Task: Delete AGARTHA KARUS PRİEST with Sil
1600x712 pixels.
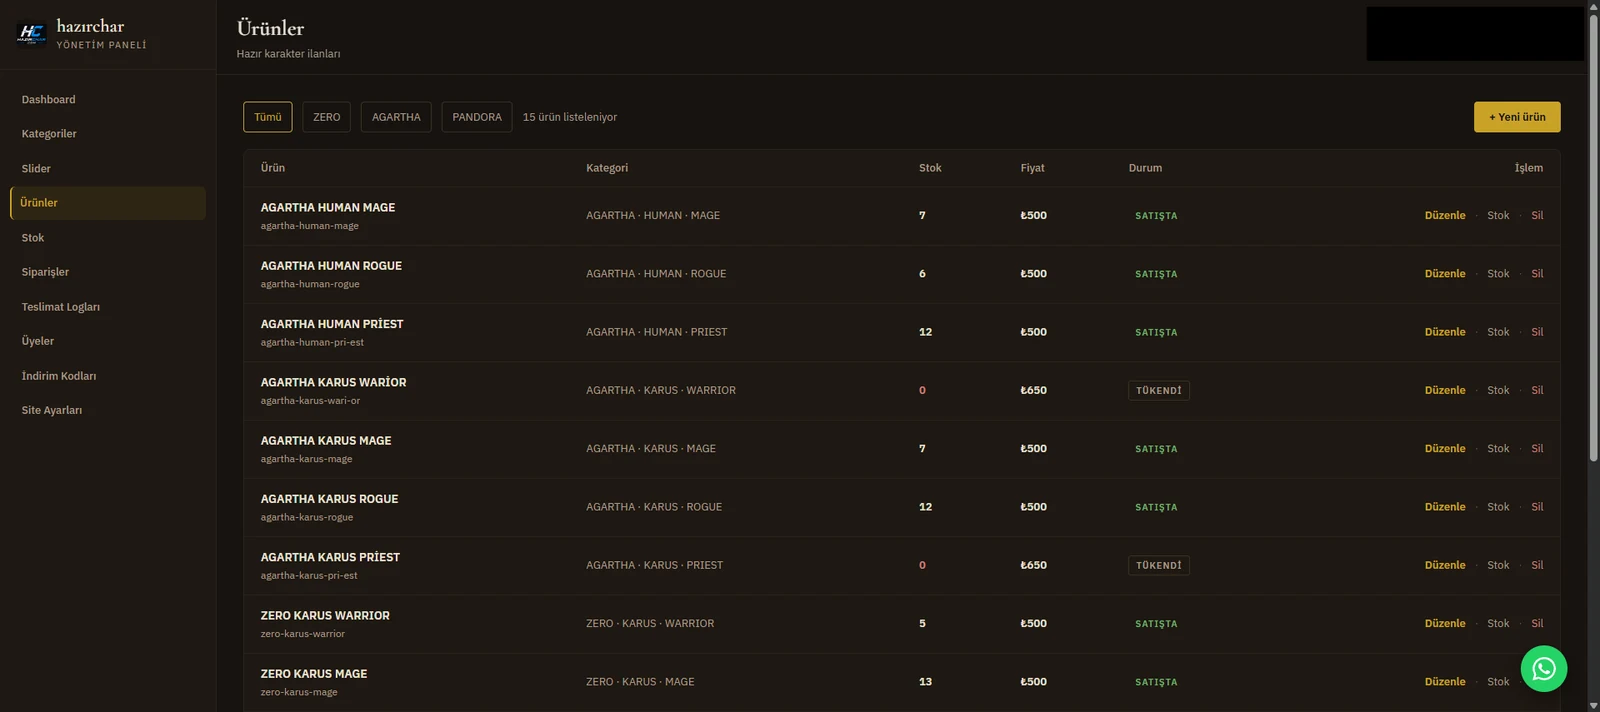Action: pos(1537,566)
